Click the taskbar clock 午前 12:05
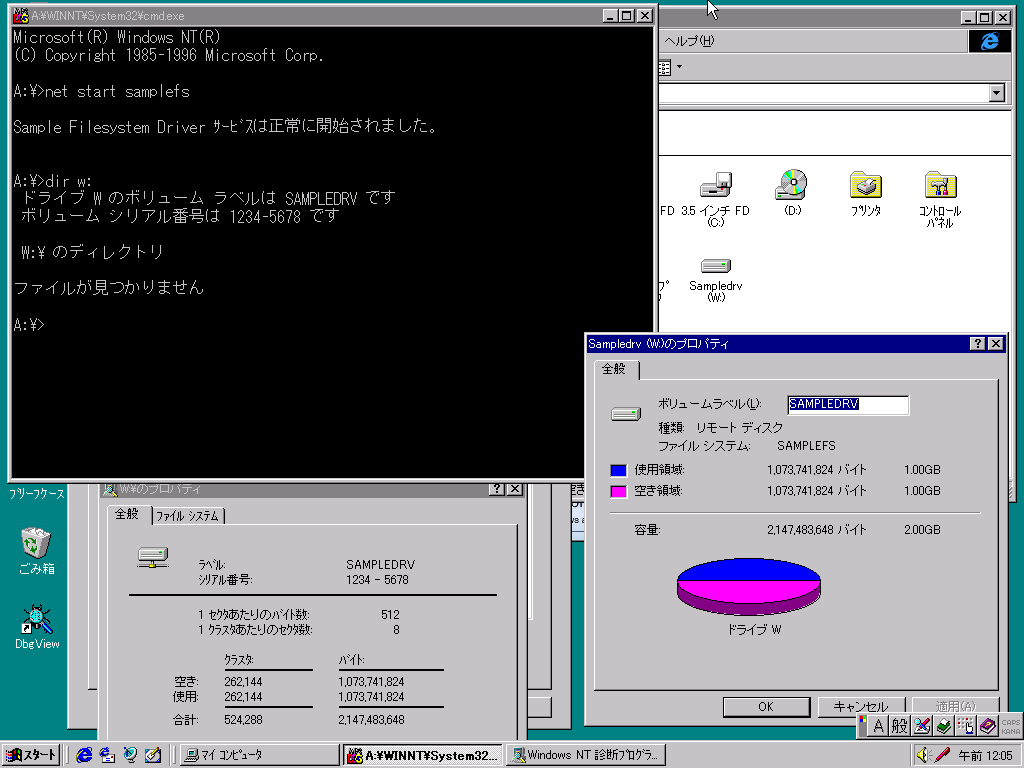 coord(986,755)
